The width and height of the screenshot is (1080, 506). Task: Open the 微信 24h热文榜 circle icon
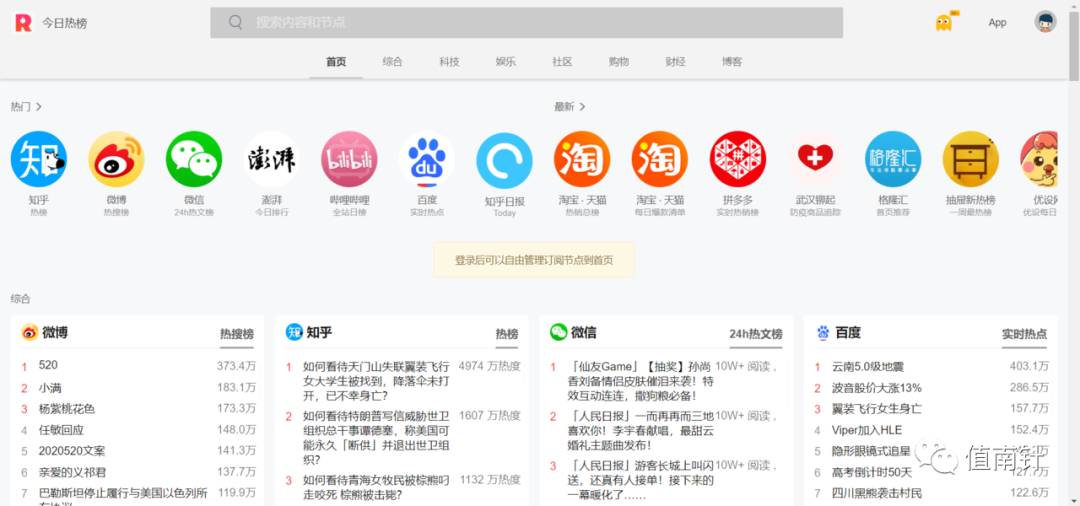pyautogui.click(x=194, y=159)
